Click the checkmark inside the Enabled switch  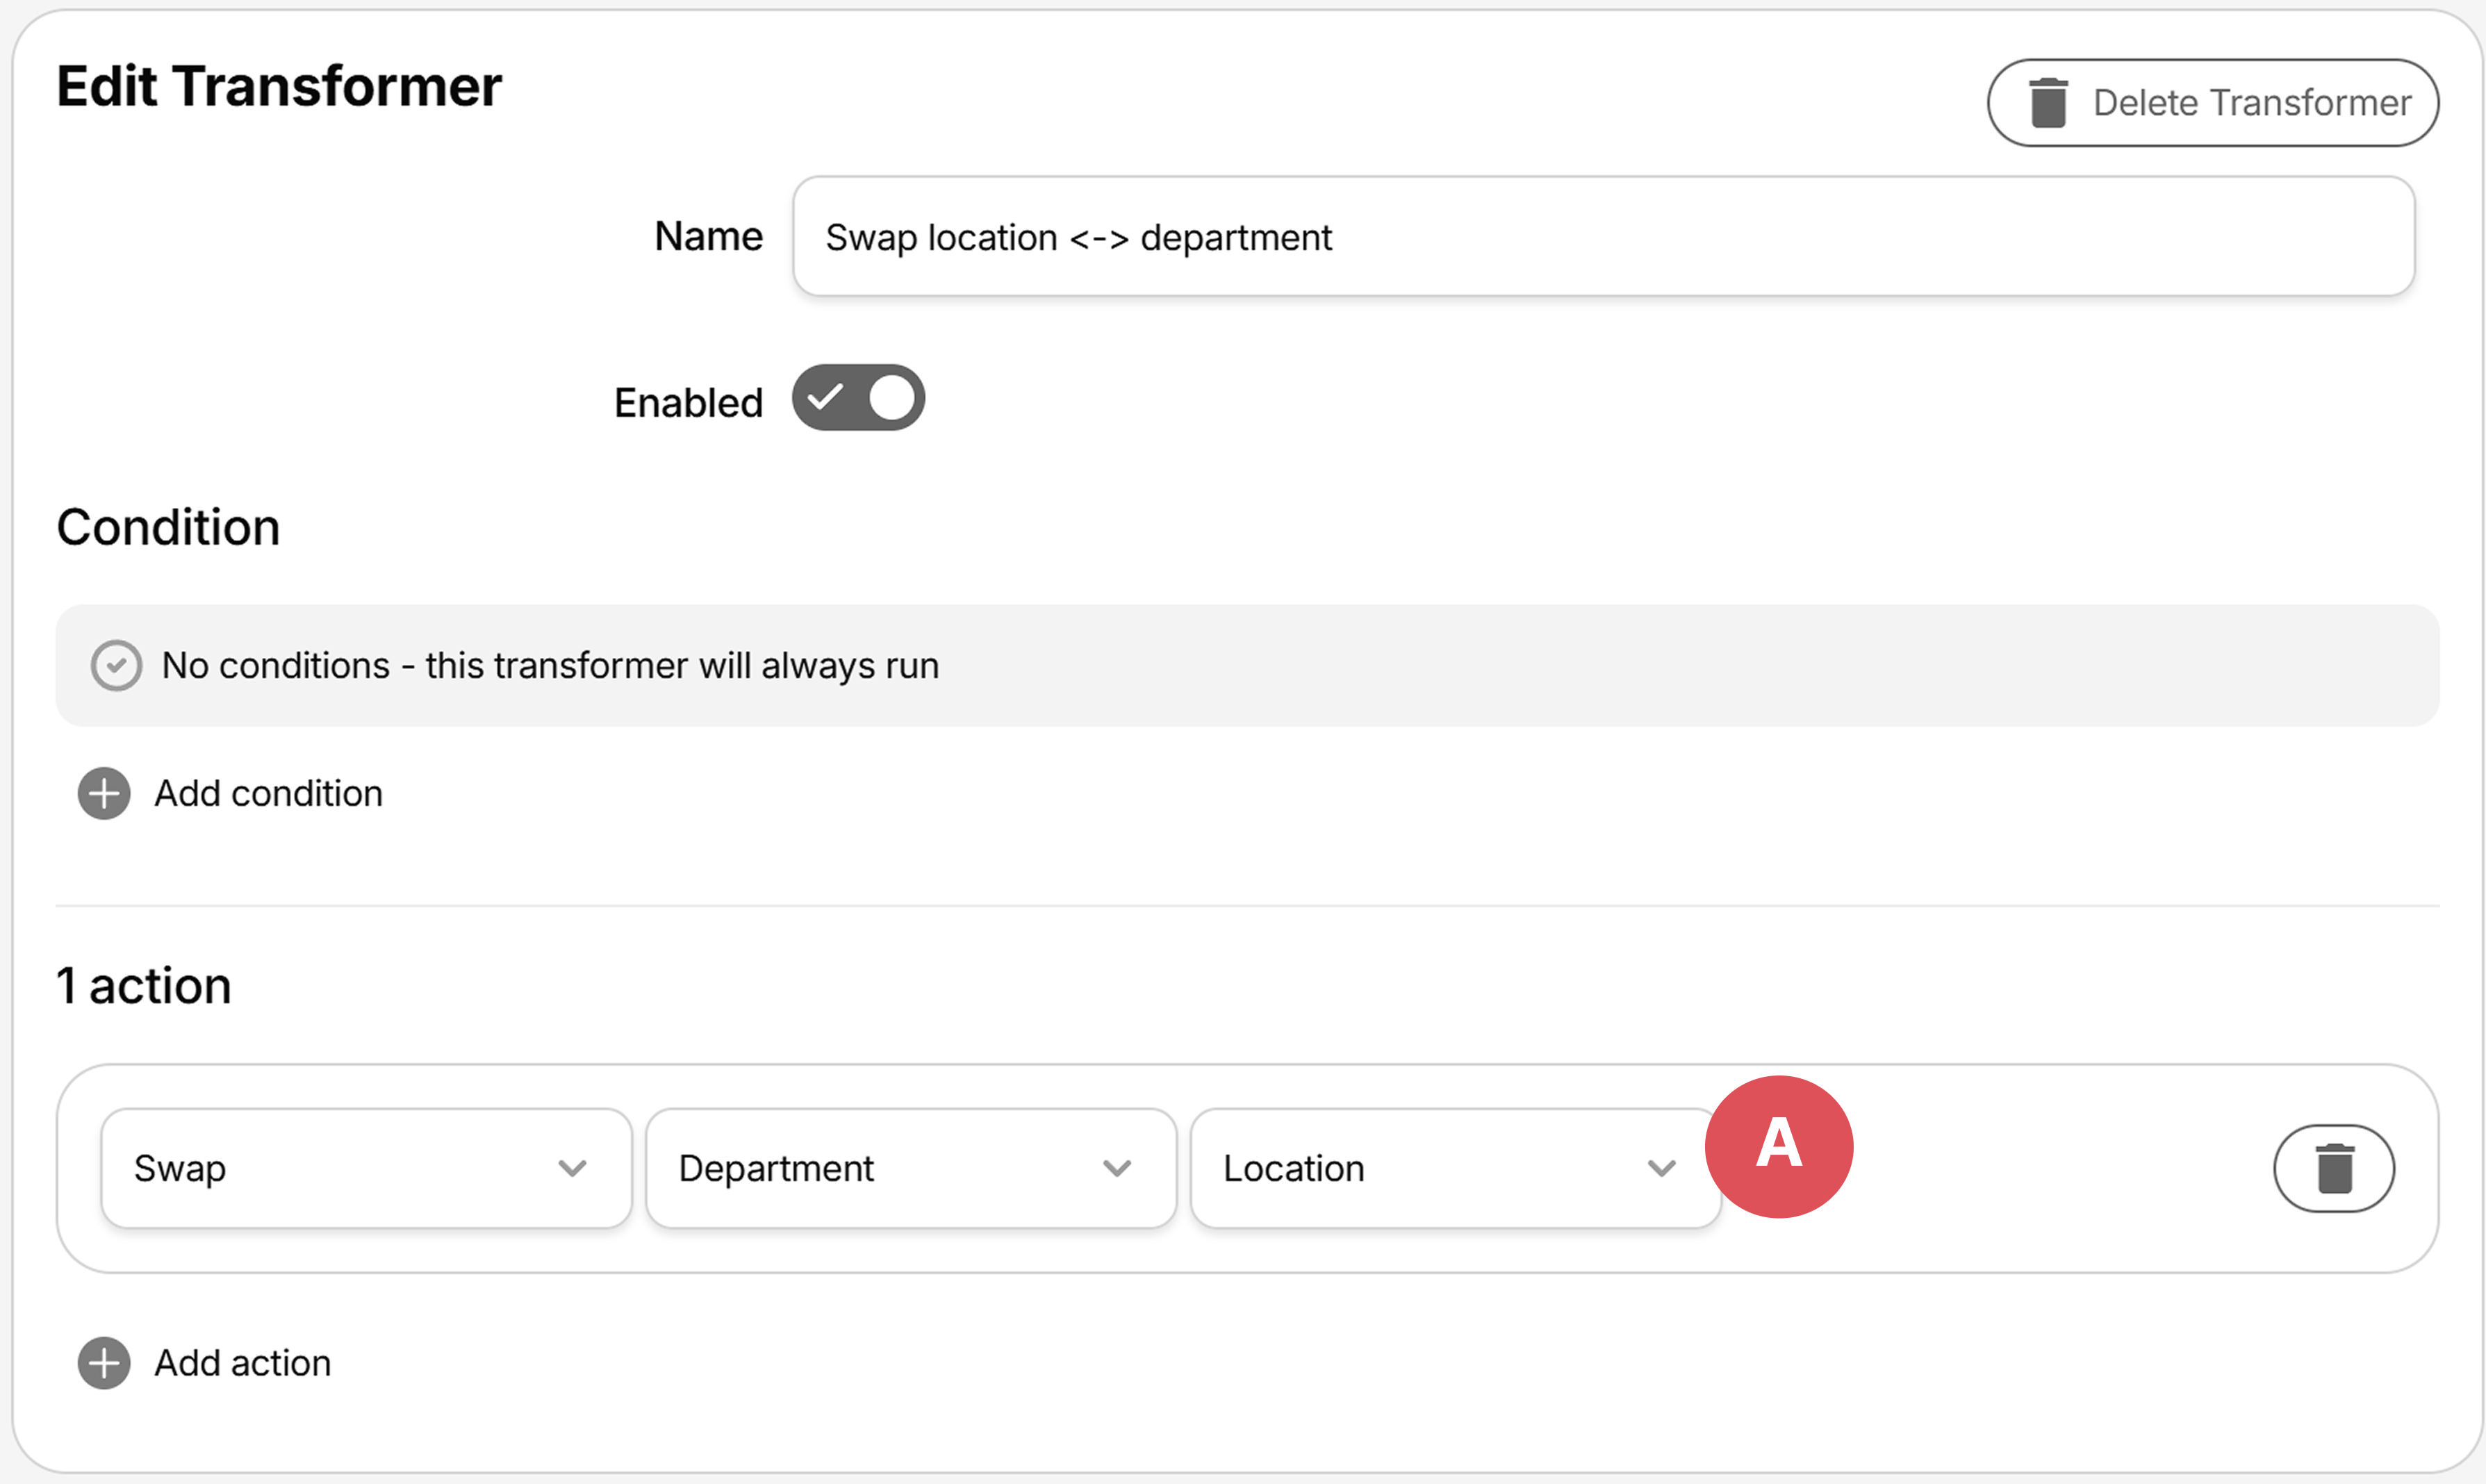pyautogui.click(x=826, y=398)
